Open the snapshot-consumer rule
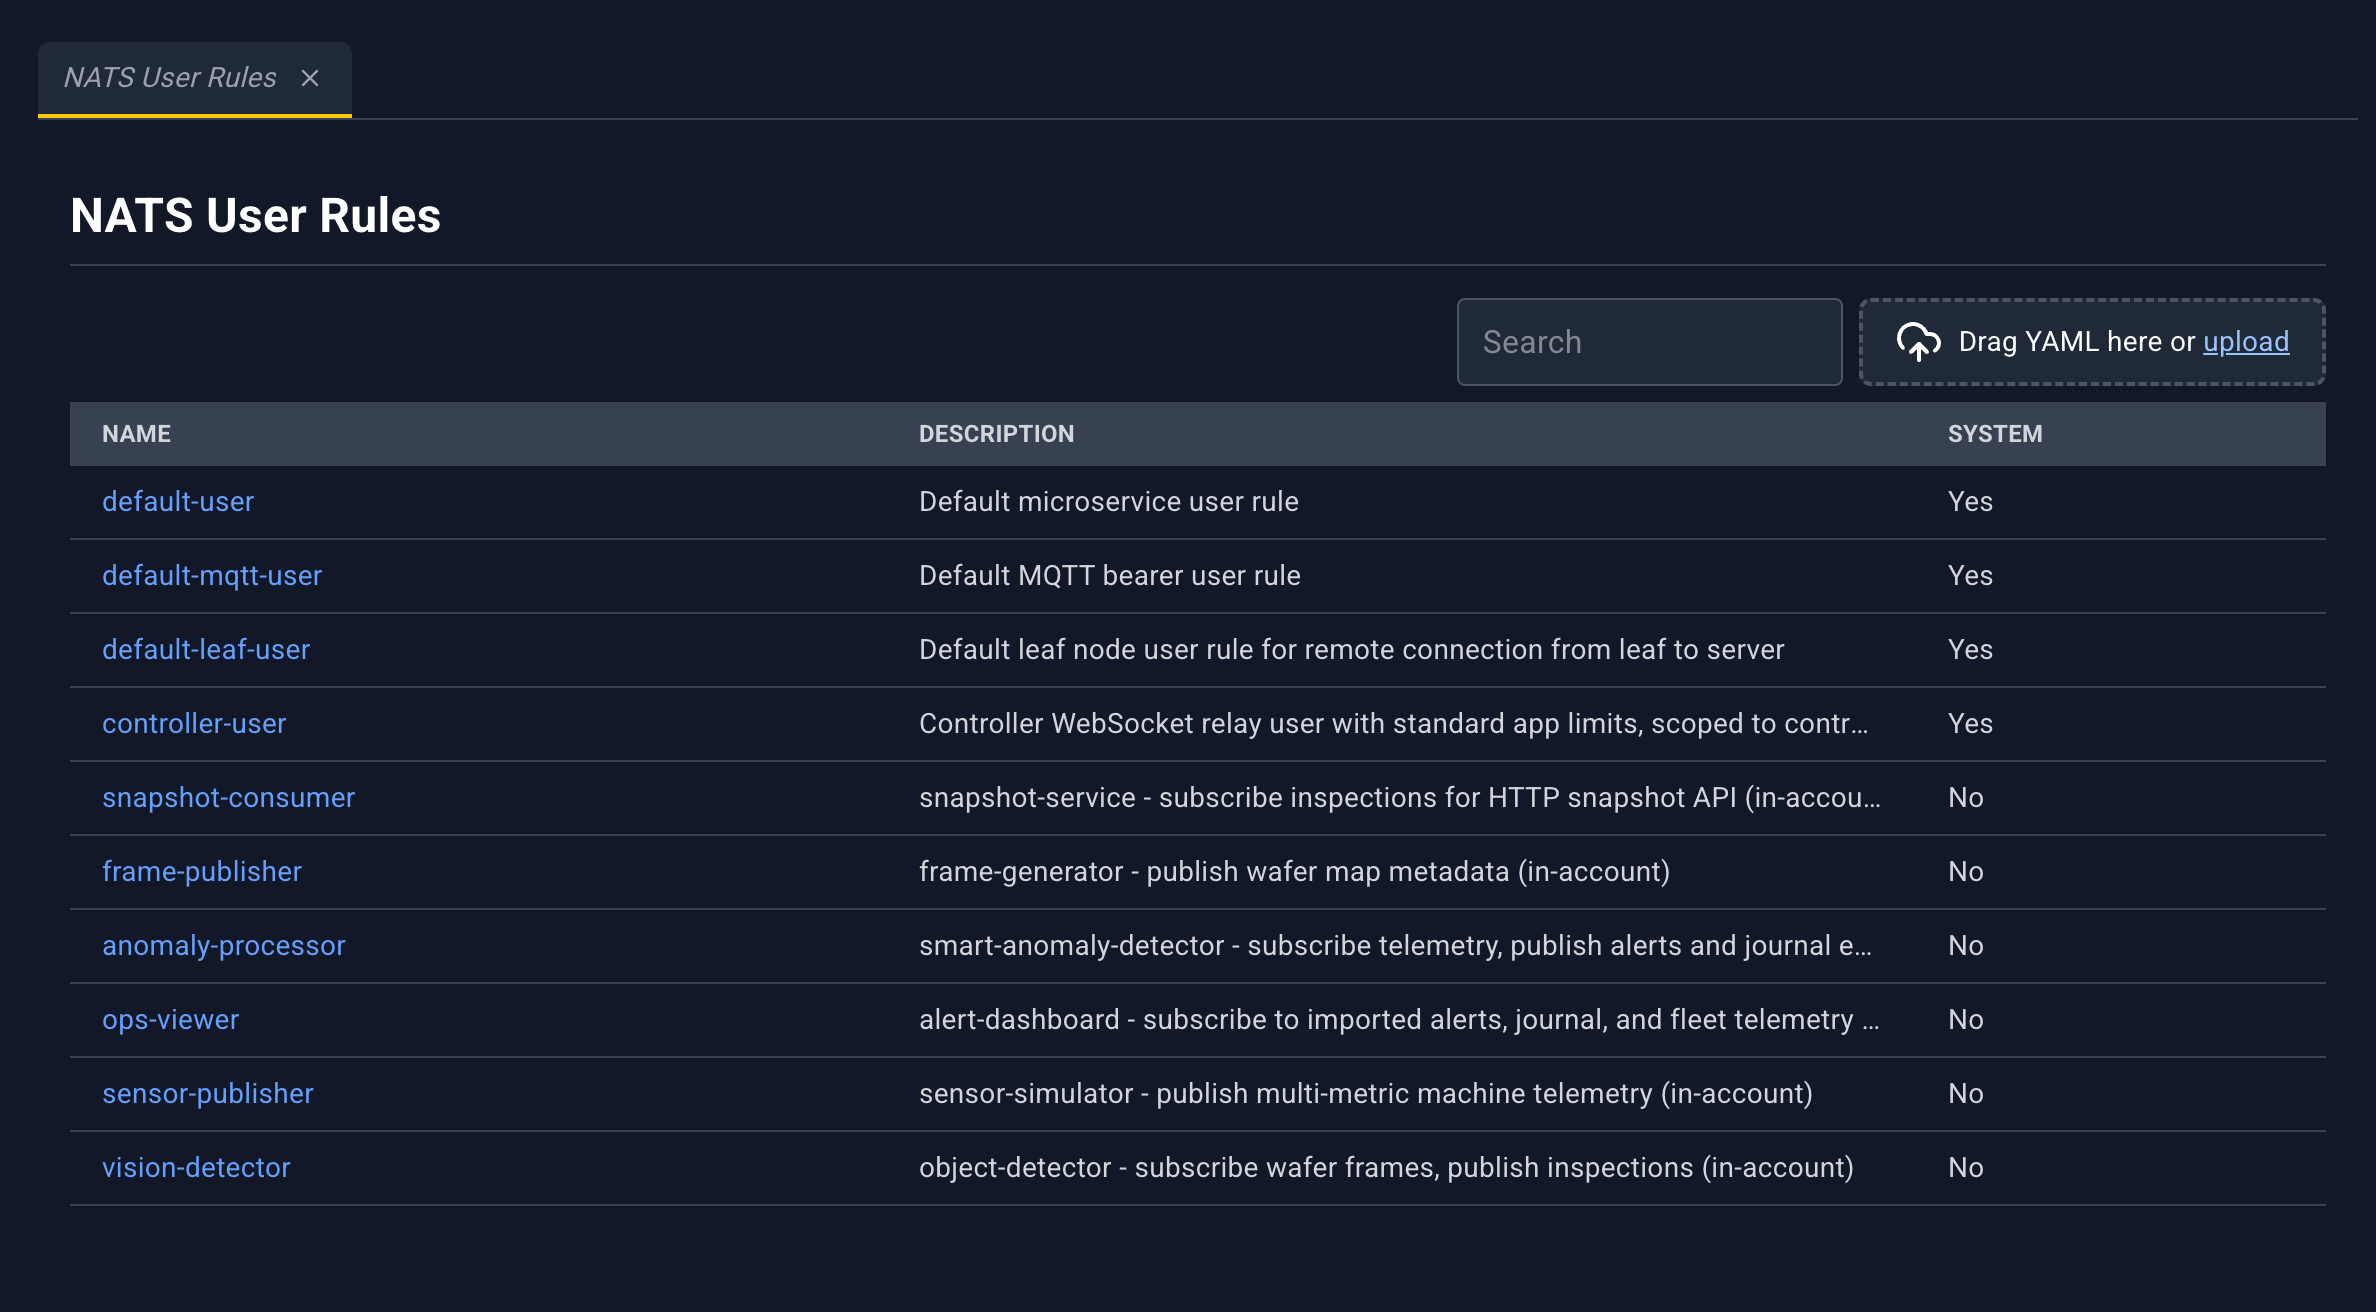The height and width of the screenshot is (1312, 2376). (x=228, y=798)
